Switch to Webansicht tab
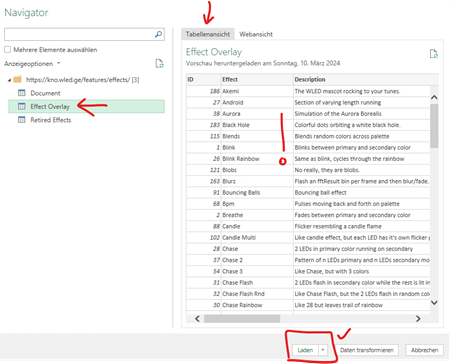Viewport: 449px width, 364px height. pos(256,34)
